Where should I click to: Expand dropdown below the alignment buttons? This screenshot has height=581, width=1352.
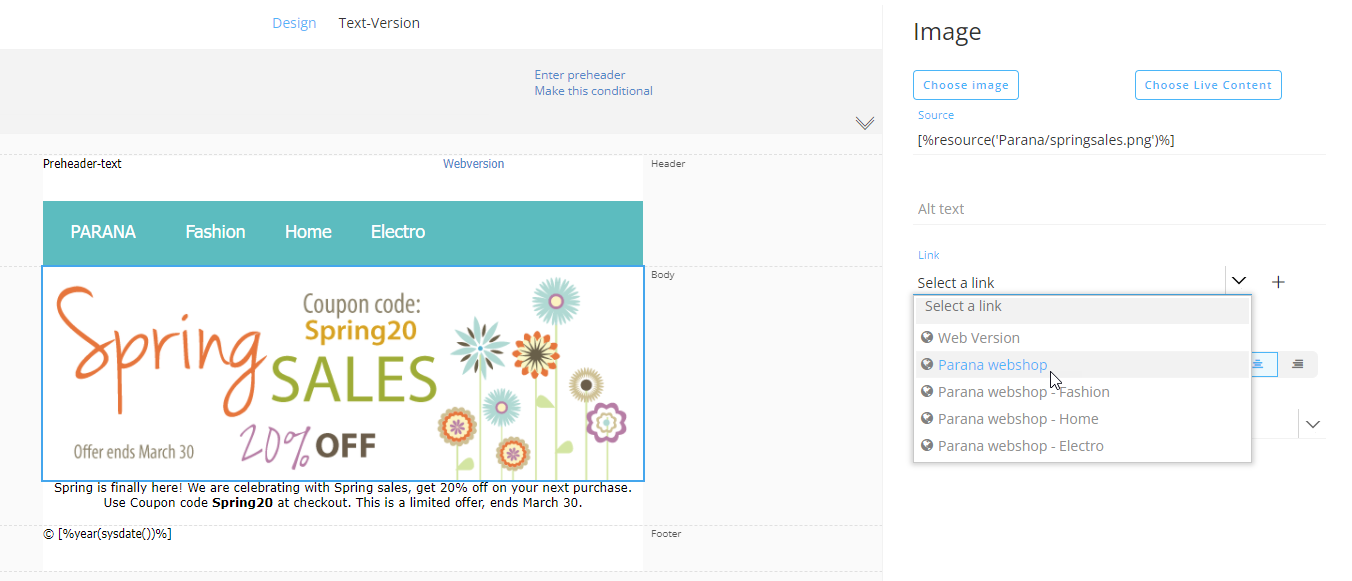point(1313,424)
